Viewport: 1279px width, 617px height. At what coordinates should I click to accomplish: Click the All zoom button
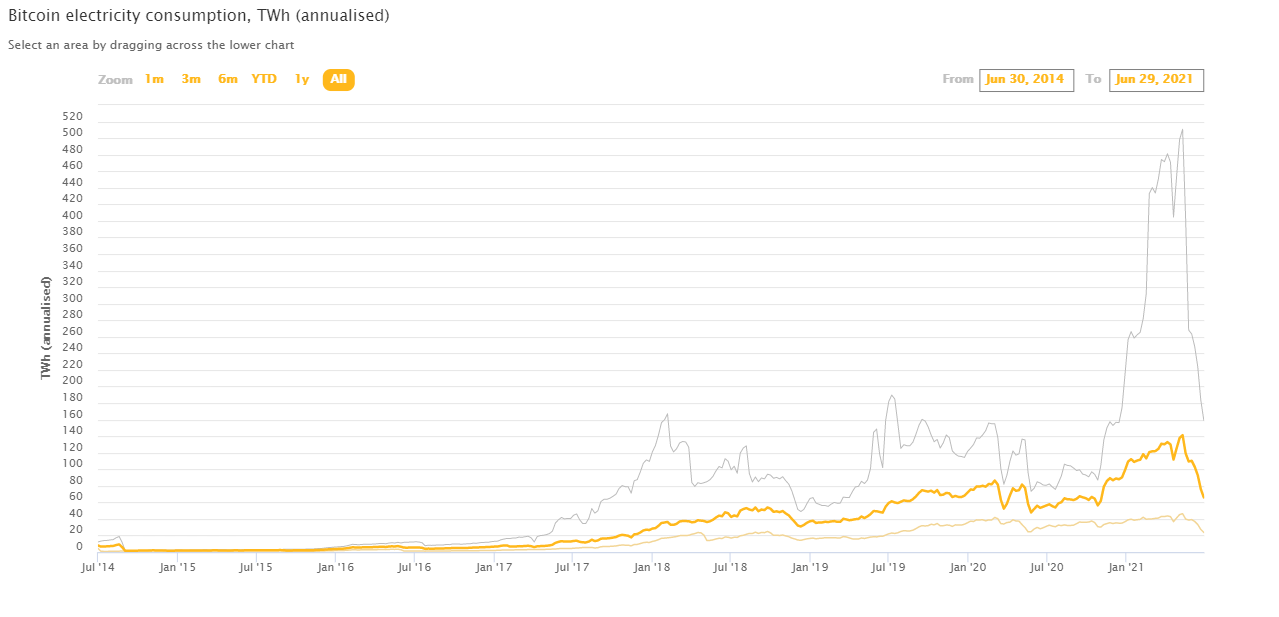338,79
